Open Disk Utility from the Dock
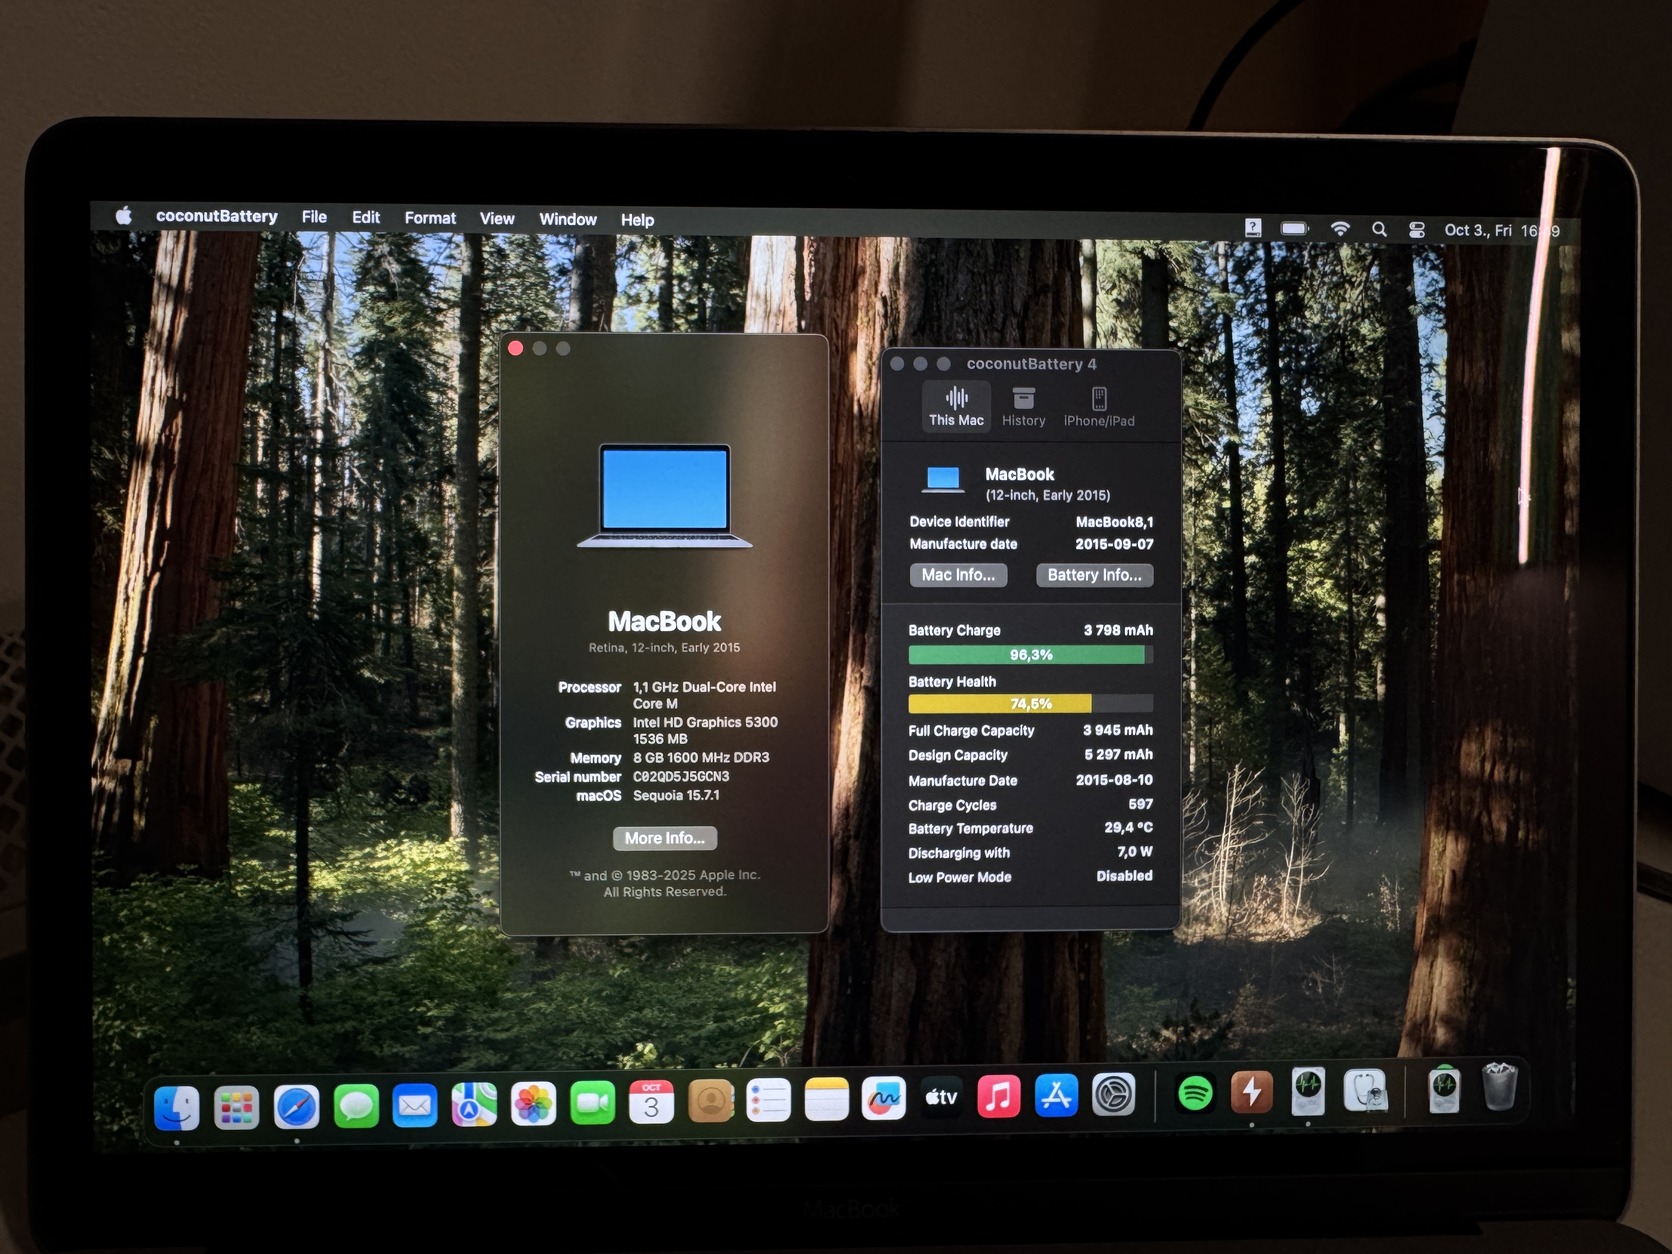The height and width of the screenshot is (1254, 1672). [x=1365, y=1091]
